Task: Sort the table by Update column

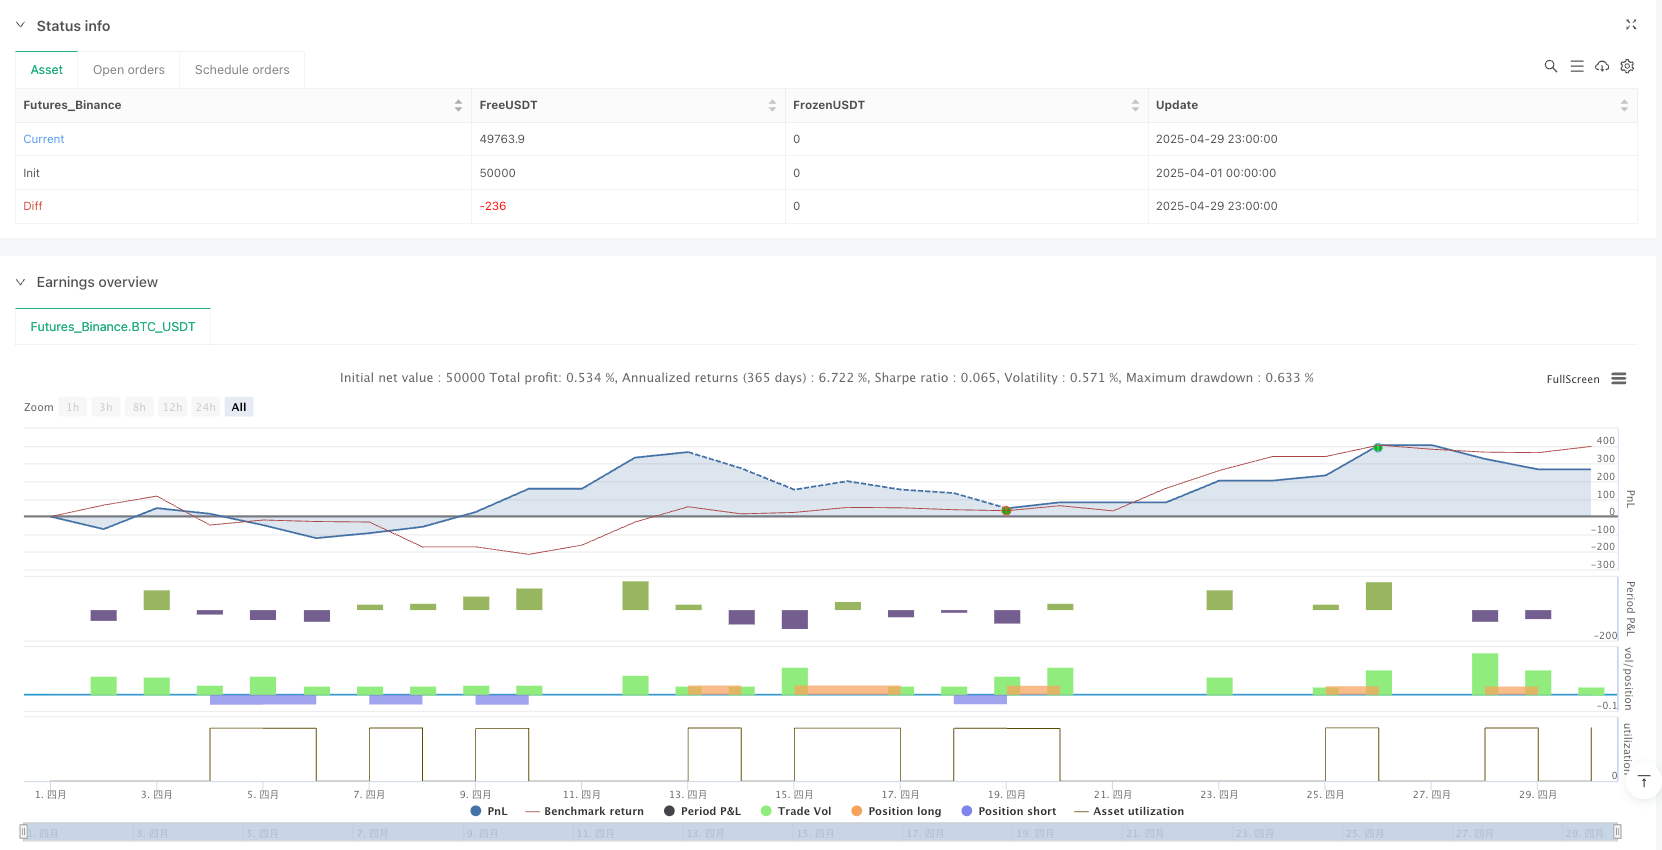Action: pyautogui.click(x=1623, y=105)
